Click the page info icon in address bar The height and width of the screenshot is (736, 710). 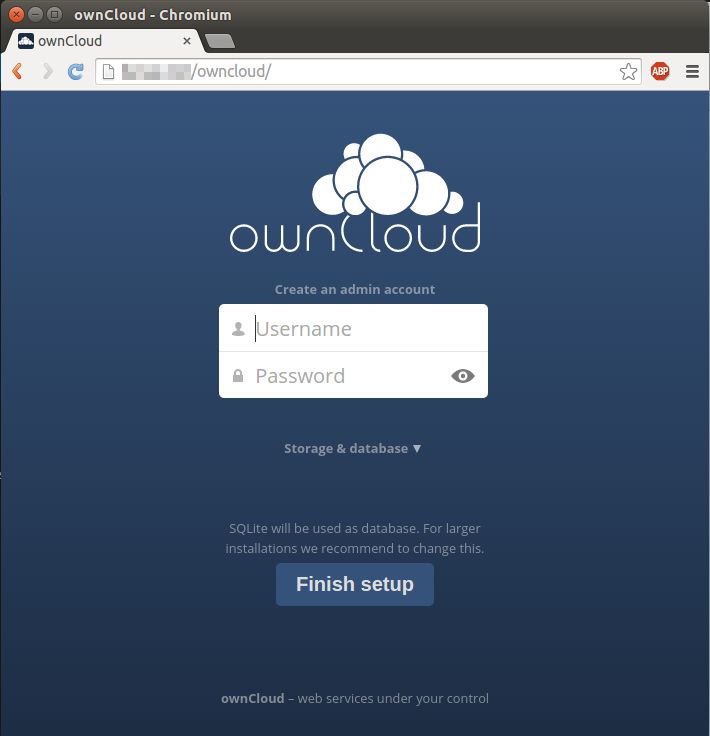[108, 72]
